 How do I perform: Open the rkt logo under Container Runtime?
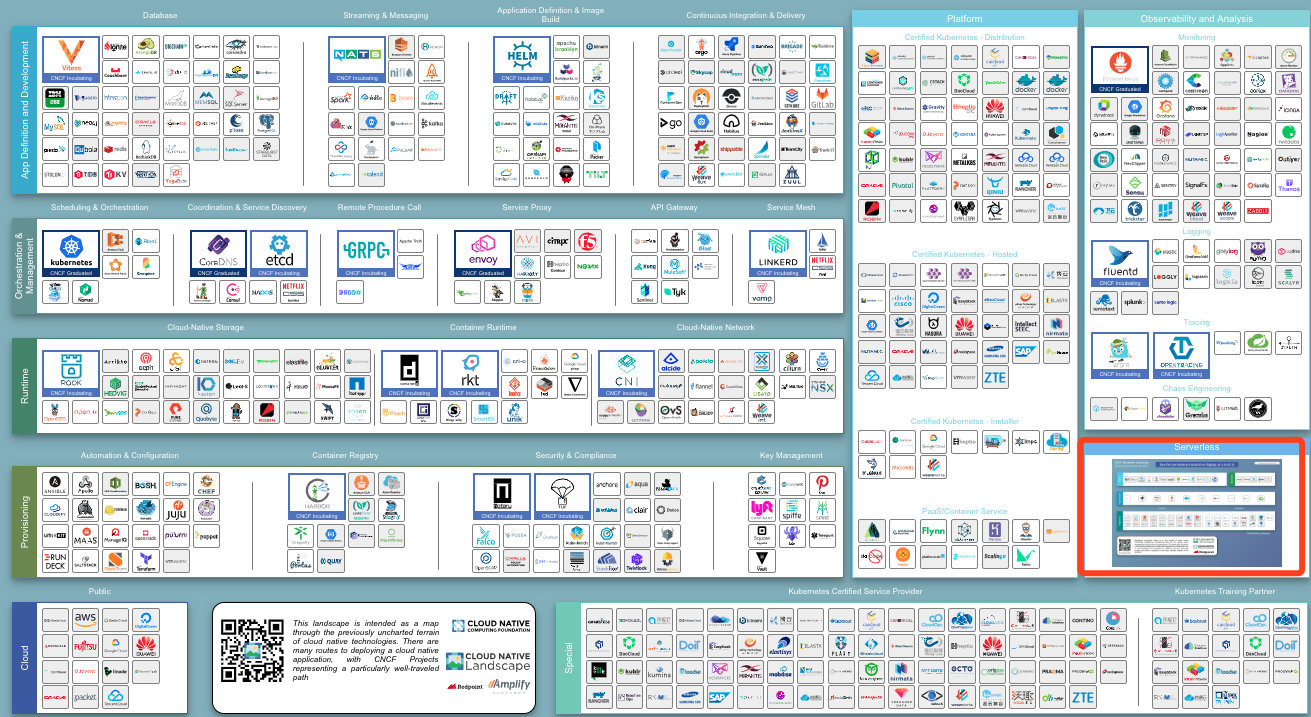coord(470,372)
